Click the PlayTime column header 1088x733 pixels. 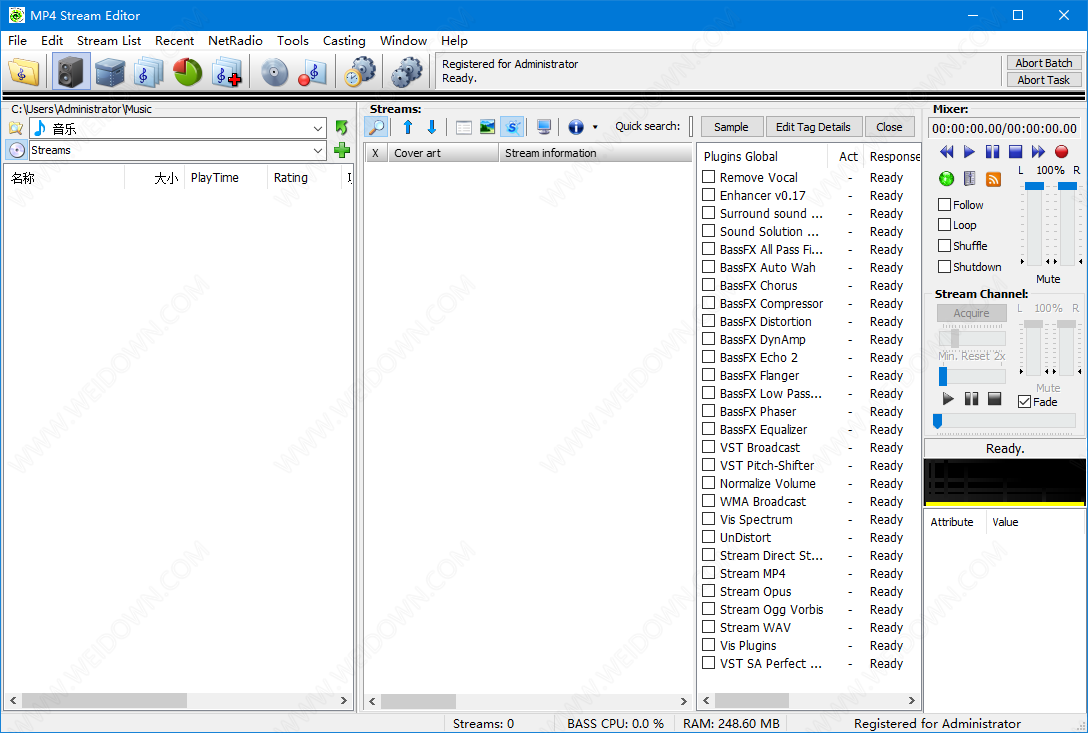(225, 178)
